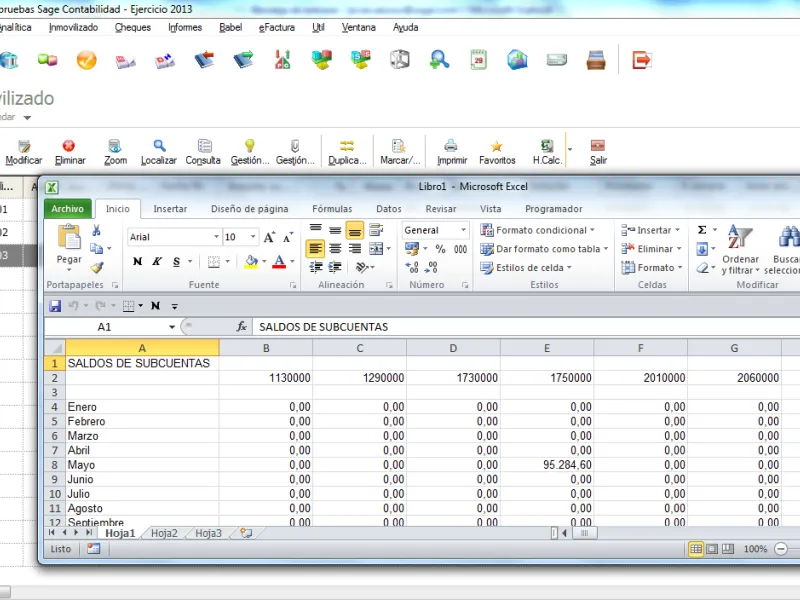The image size is (800, 600).
Task: Click the undo button in Excel quick access
Action: coord(73,306)
